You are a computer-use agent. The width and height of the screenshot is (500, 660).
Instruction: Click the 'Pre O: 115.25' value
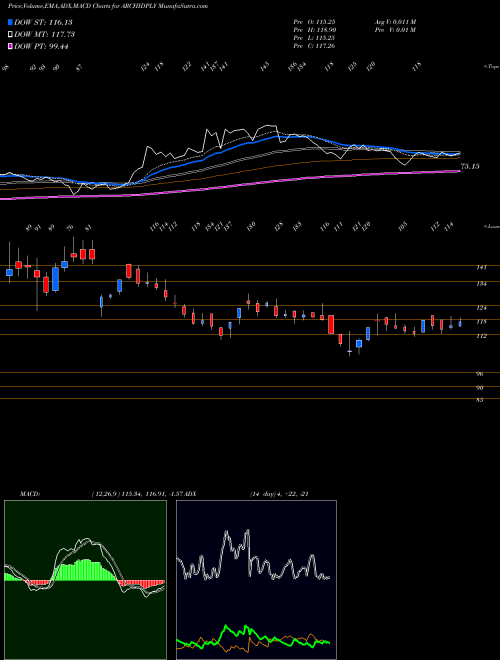point(314,22)
